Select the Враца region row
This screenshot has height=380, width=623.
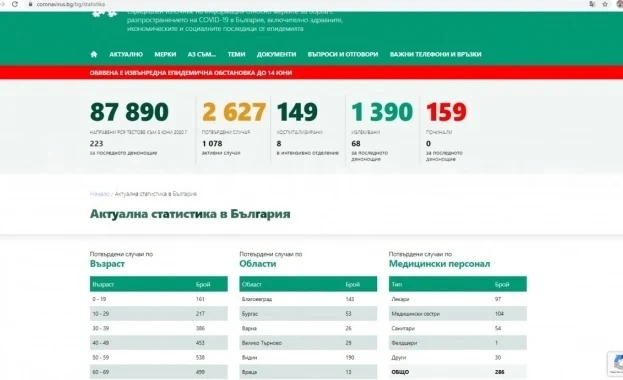[308, 372]
